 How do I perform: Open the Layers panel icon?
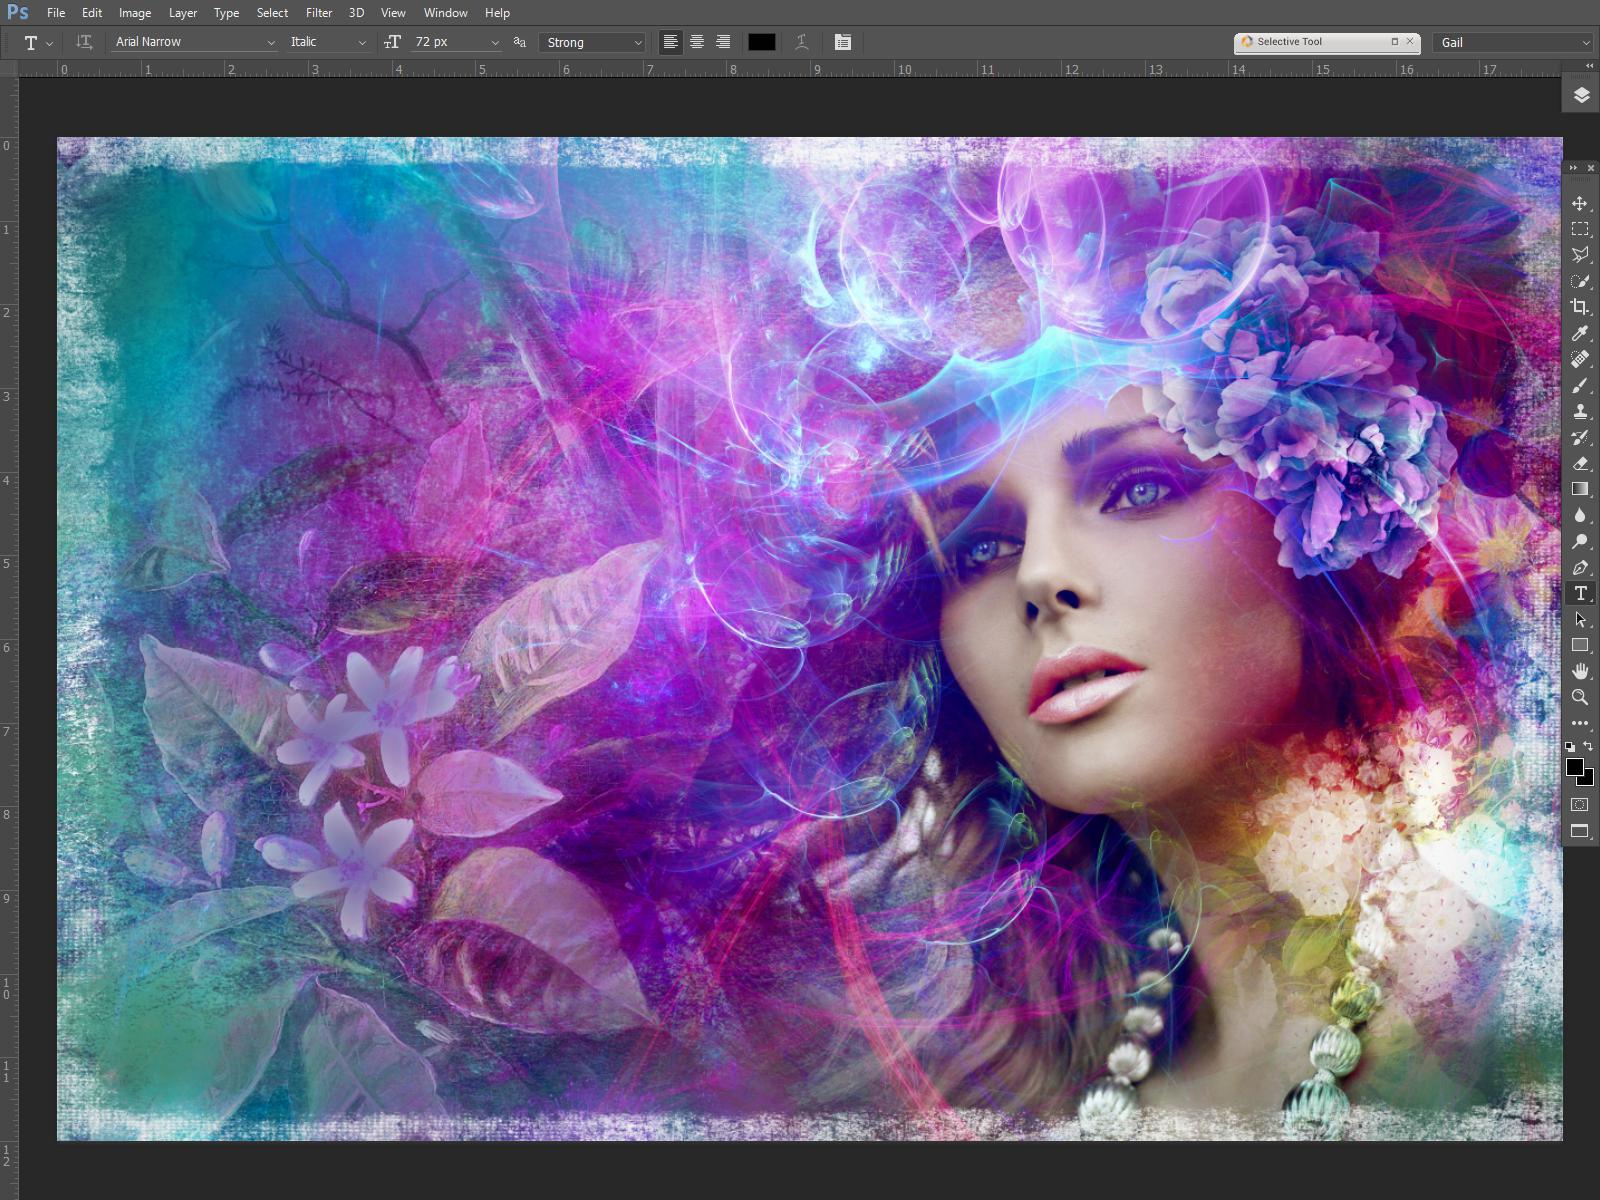(1581, 95)
